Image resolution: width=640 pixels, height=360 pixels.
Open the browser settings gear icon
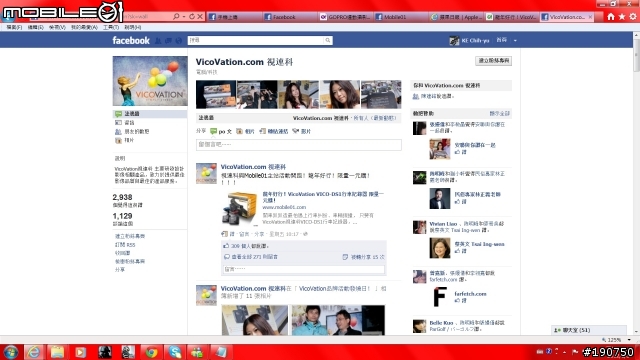click(633, 17)
